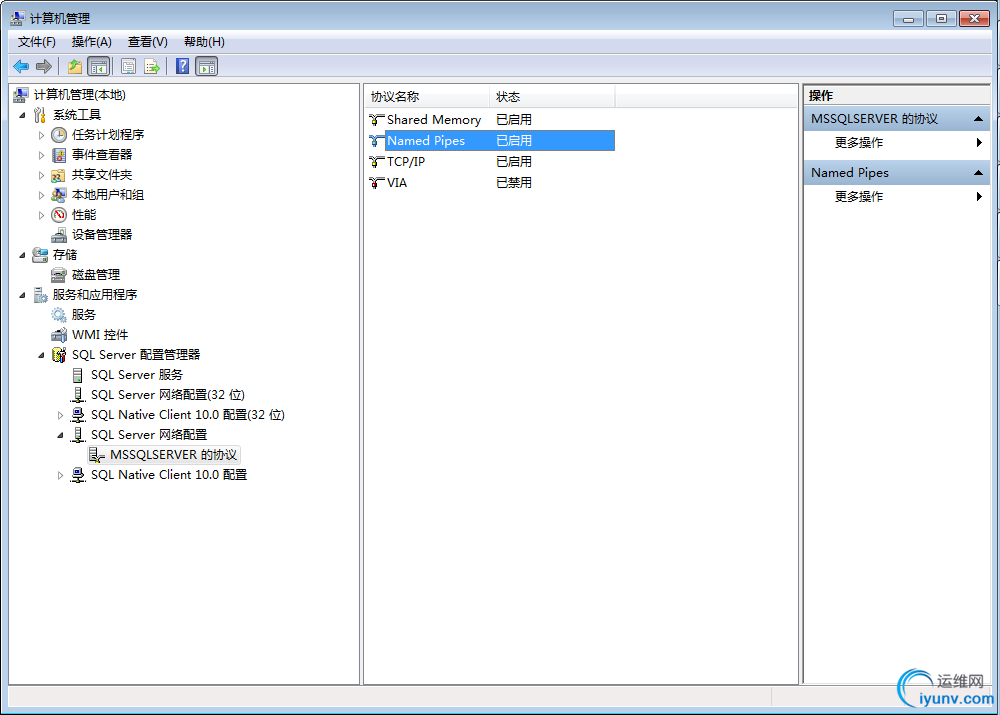Click the TCP/IP protocol icon
Image resolution: width=1000 pixels, height=715 pixels.
point(377,162)
